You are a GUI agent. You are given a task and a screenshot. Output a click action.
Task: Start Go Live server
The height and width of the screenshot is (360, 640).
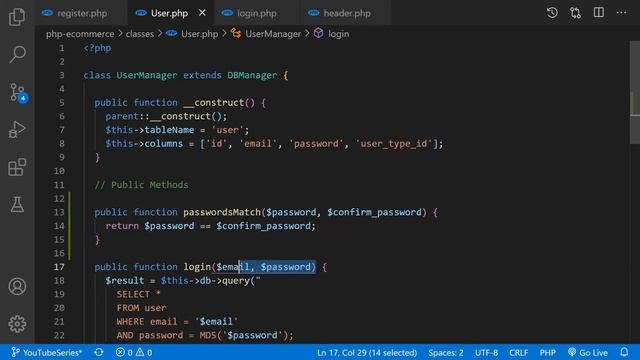point(588,352)
